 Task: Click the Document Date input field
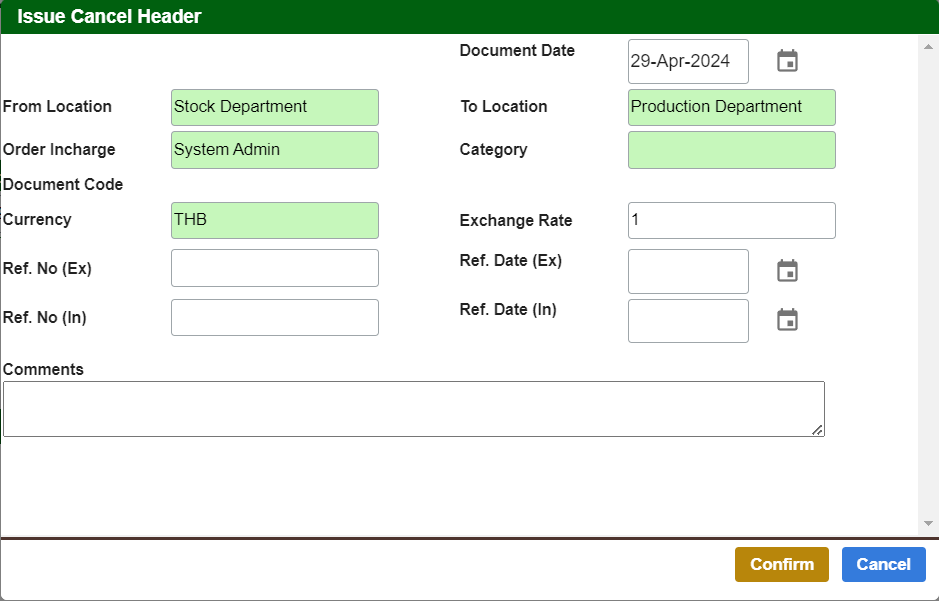tap(688, 61)
